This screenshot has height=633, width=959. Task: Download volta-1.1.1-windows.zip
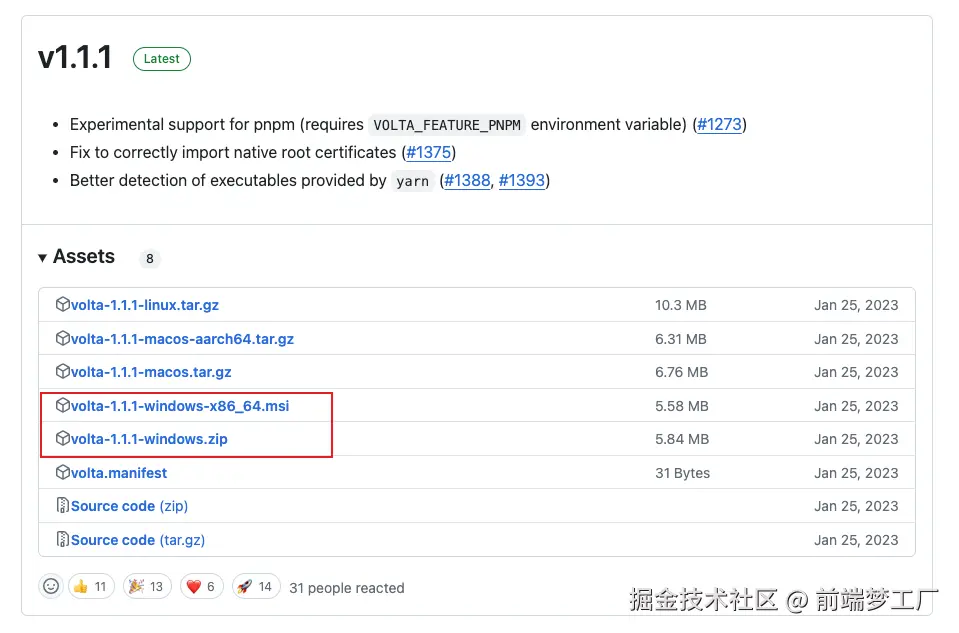[x=149, y=439]
